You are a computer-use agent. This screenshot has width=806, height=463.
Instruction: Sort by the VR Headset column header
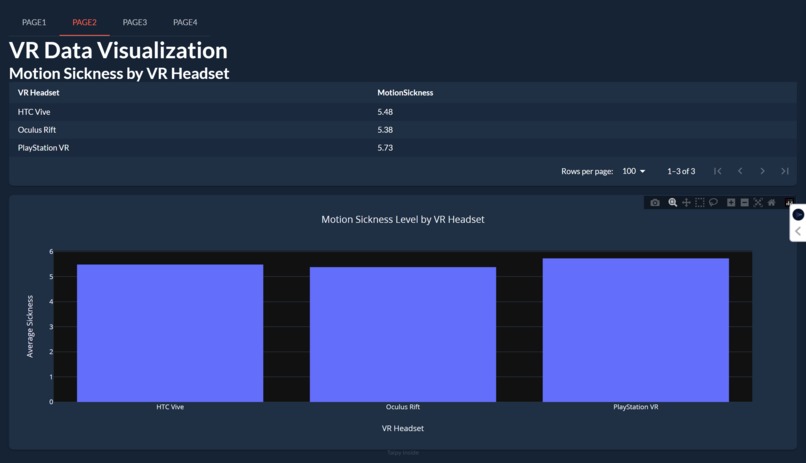[39, 93]
